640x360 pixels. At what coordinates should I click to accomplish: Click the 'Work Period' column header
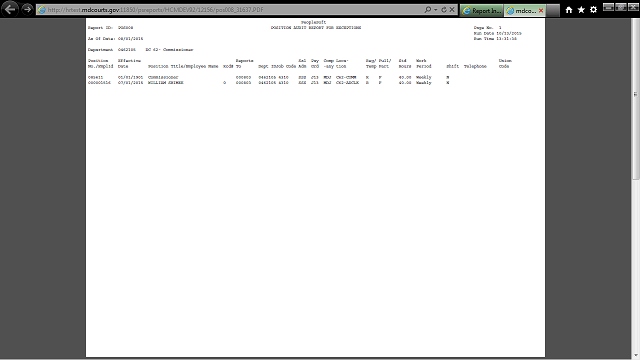(423, 63)
